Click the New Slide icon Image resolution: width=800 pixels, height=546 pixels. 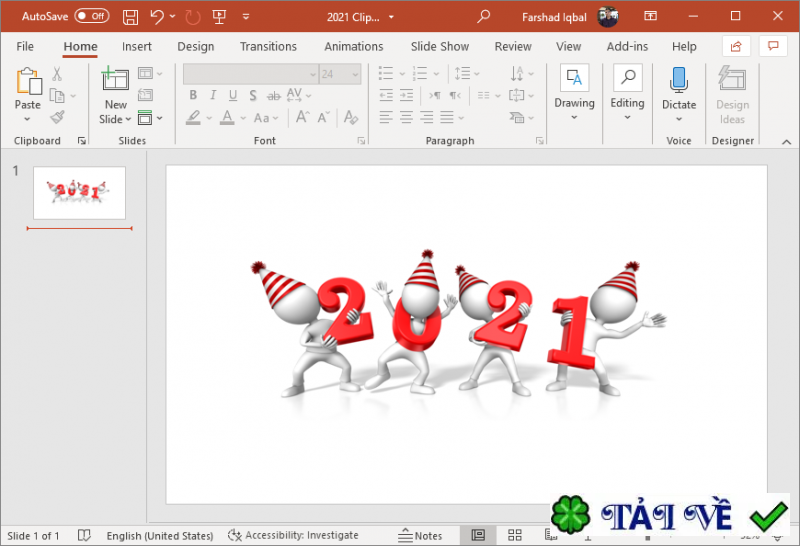pos(115,80)
